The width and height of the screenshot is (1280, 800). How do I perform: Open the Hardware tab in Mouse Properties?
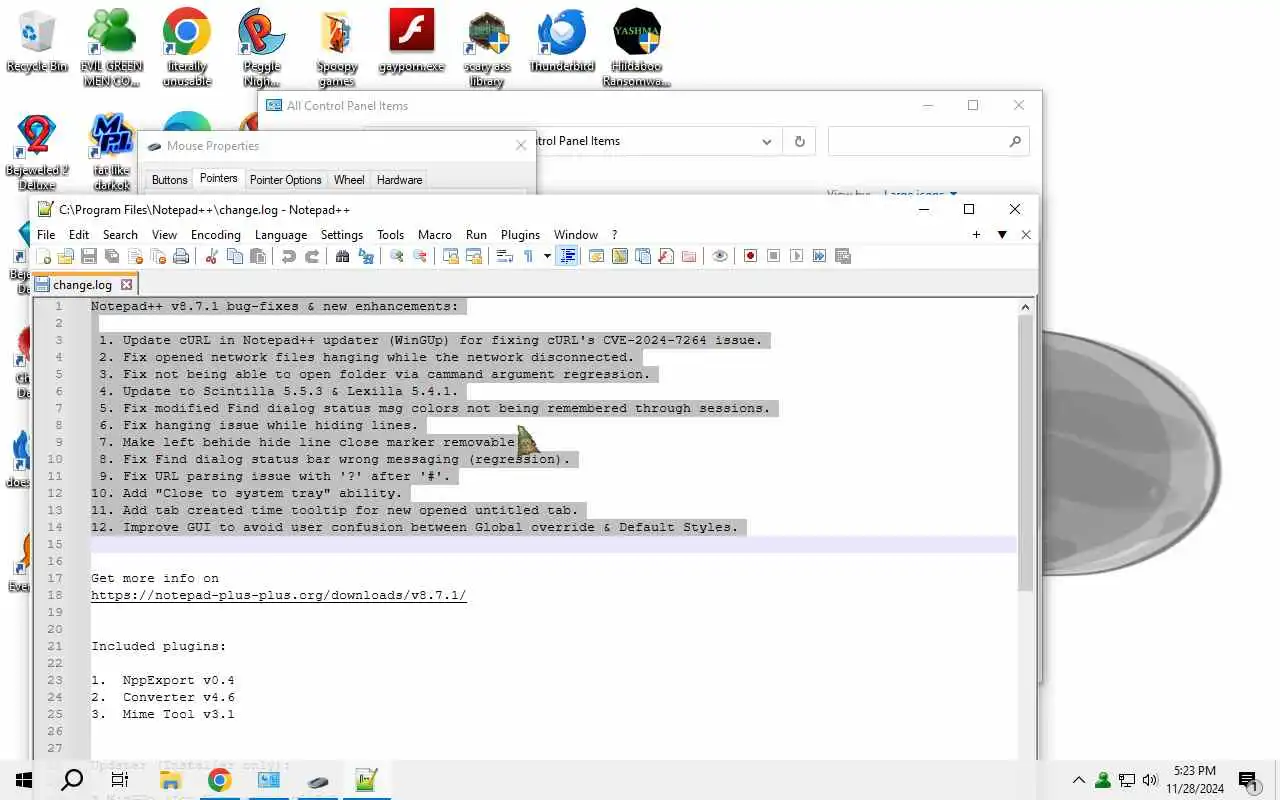coord(400,180)
